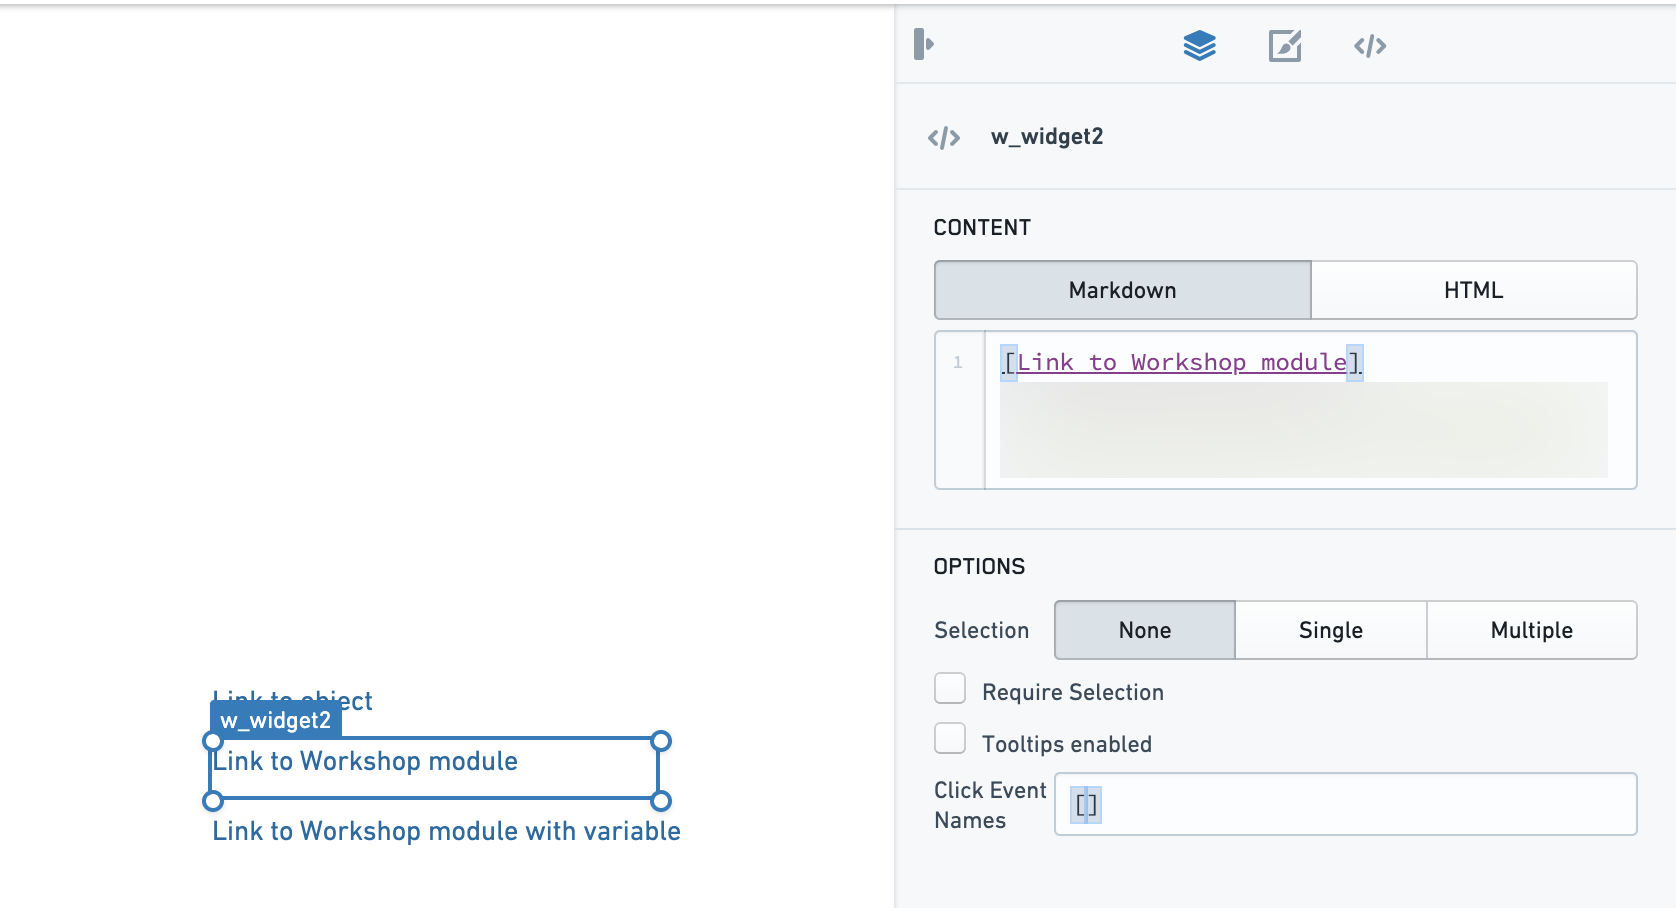1676x908 pixels.
Task: Set Selection to Single
Action: tap(1330, 630)
